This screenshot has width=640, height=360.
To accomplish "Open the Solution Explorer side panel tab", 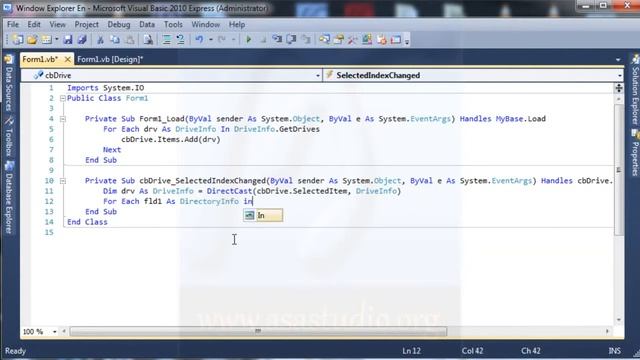I will (635, 90).
